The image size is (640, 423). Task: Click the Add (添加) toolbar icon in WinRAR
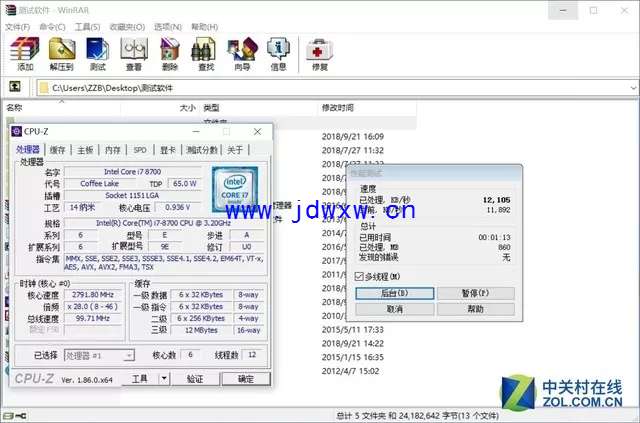(25, 53)
